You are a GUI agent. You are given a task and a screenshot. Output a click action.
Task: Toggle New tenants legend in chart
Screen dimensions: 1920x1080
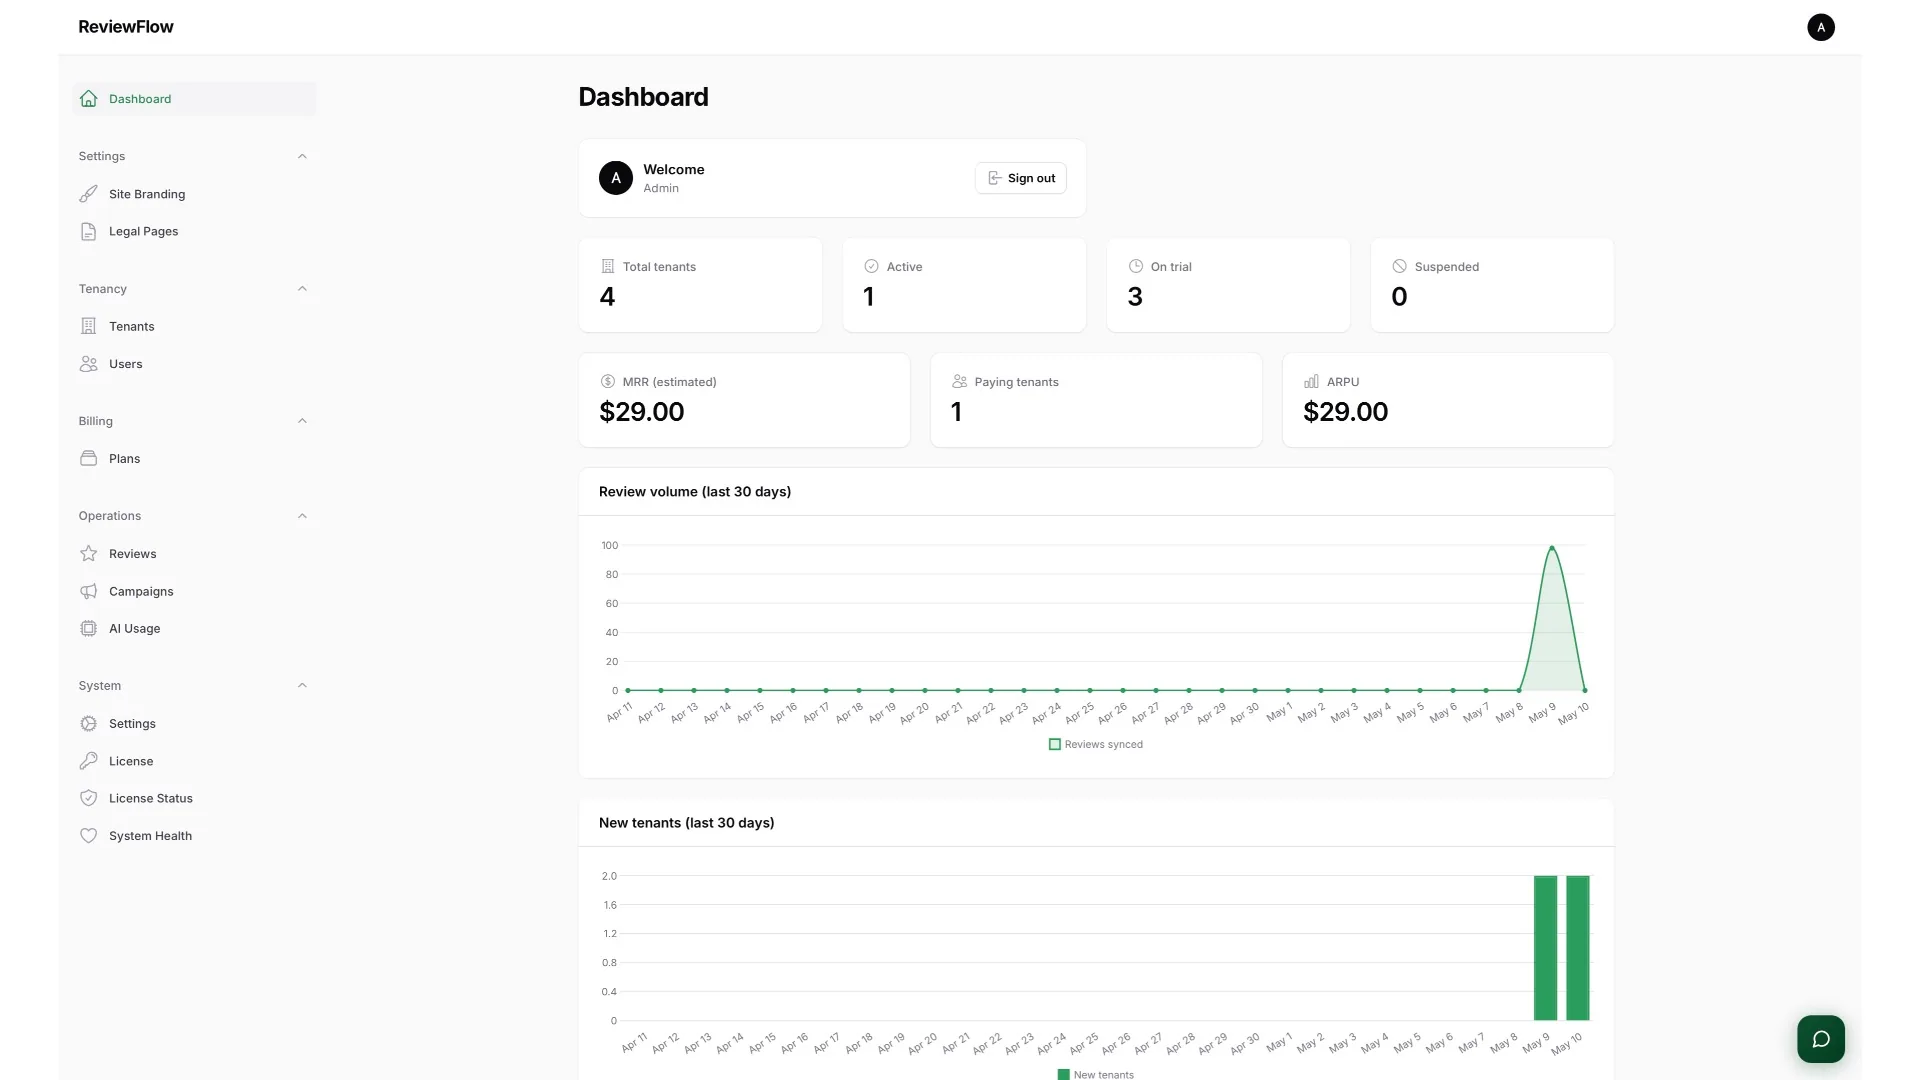click(x=1095, y=1074)
